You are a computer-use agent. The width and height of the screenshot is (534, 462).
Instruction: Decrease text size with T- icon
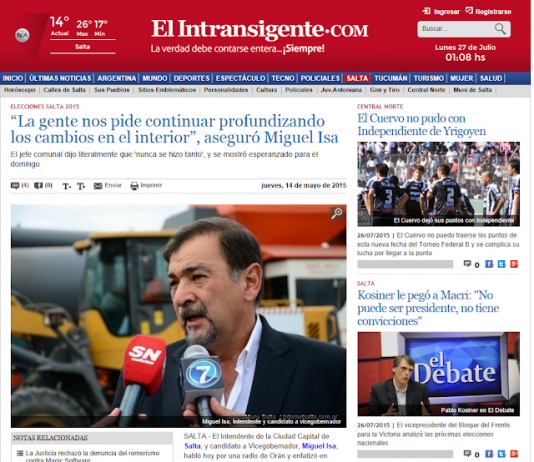[x=66, y=186]
